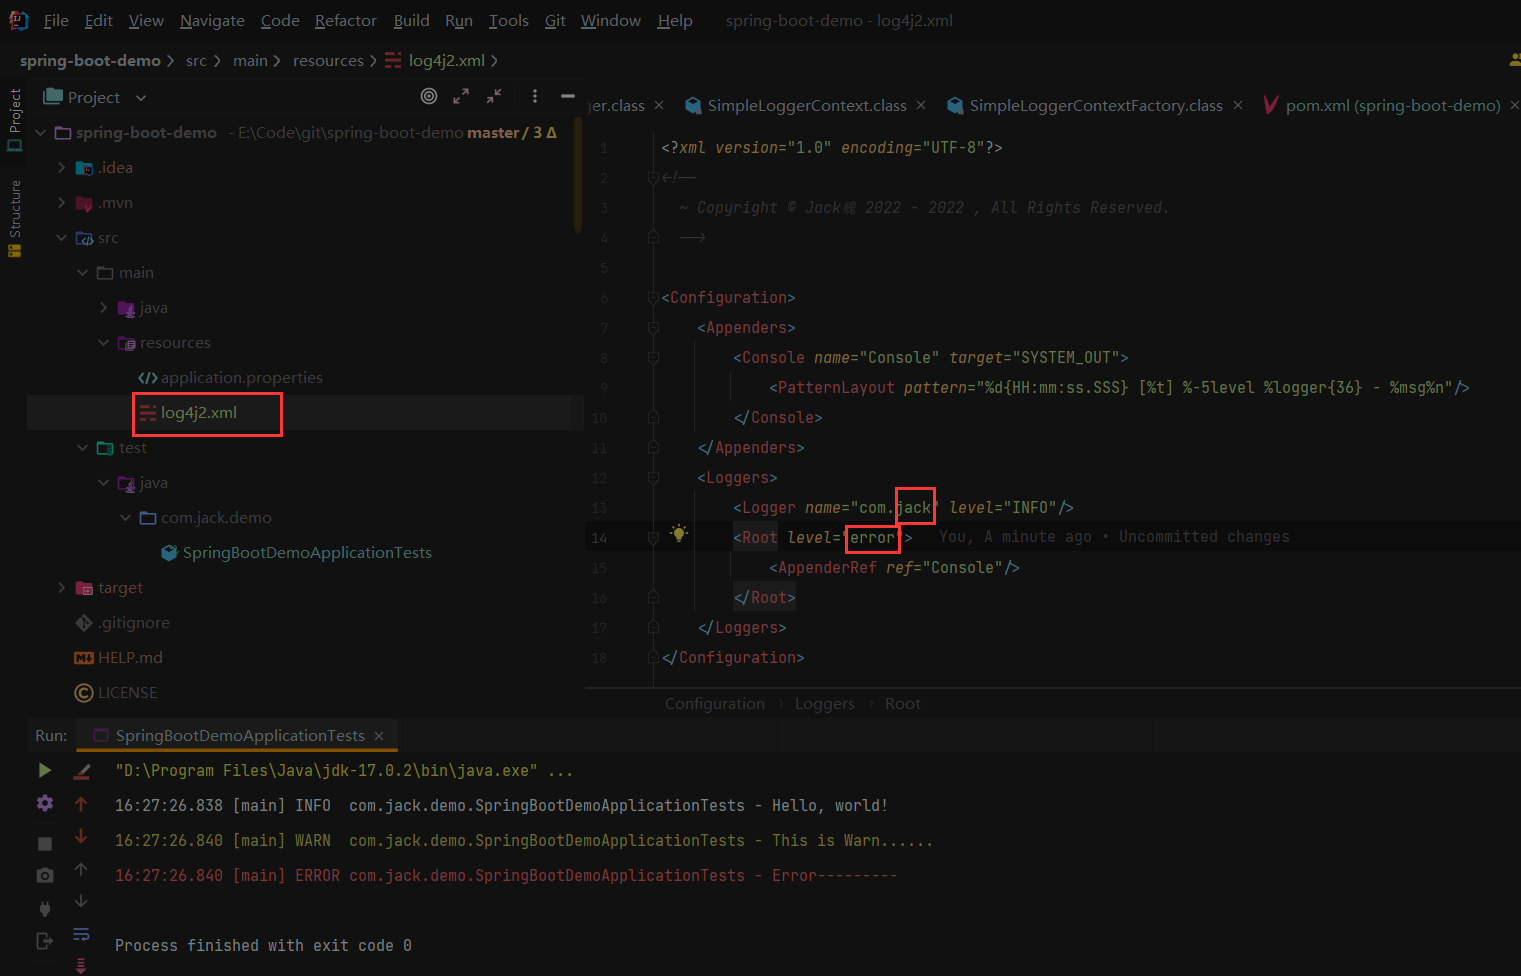
Task: Open the Project panel options menu
Action: (535, 96)
